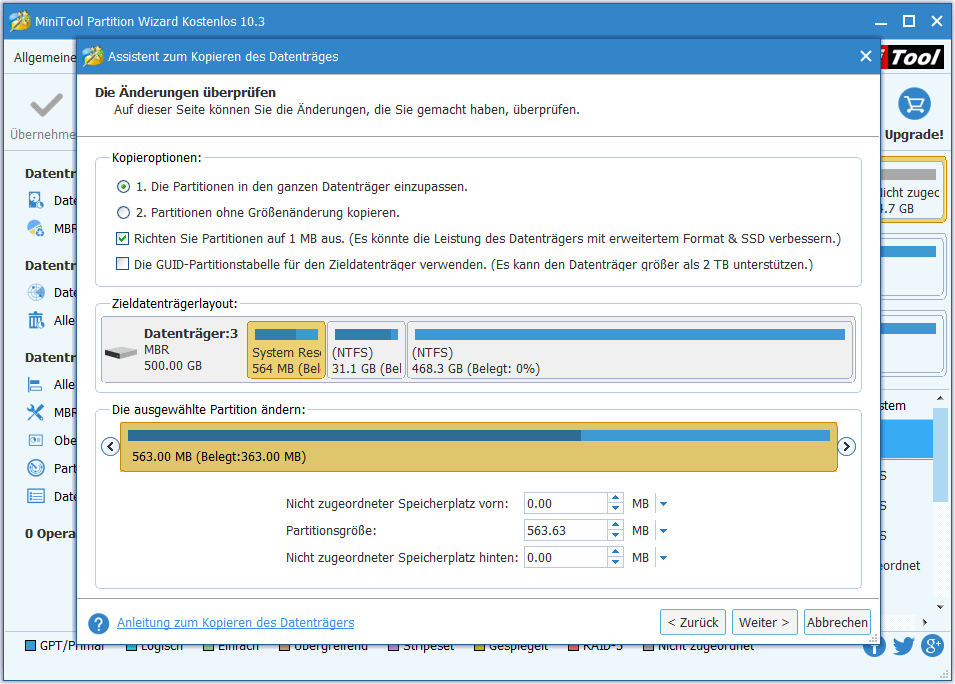Open the Allgemeine menu in main window
Screen dimensions: 955x684
45,57
